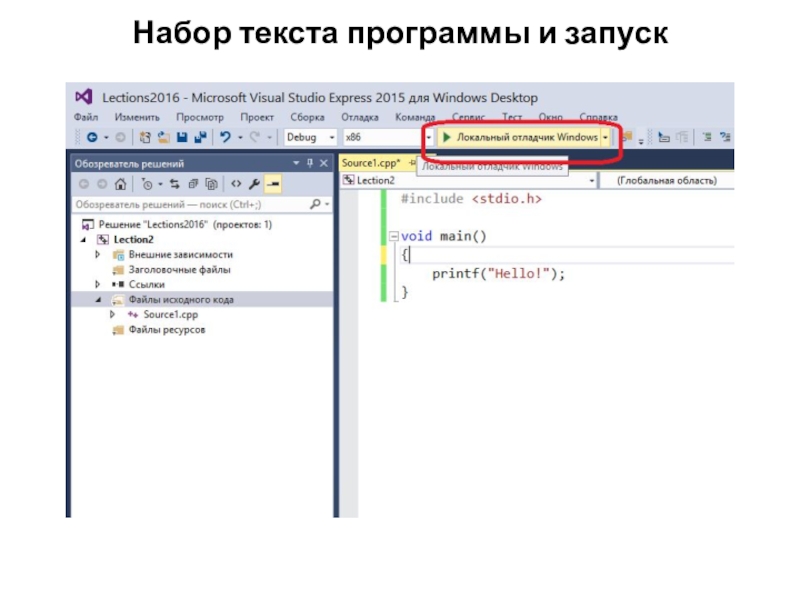Viewport: 800px width, 600px height.
Task: Click the View Code icon in Solution Explorer
Action: pos(236,184)
